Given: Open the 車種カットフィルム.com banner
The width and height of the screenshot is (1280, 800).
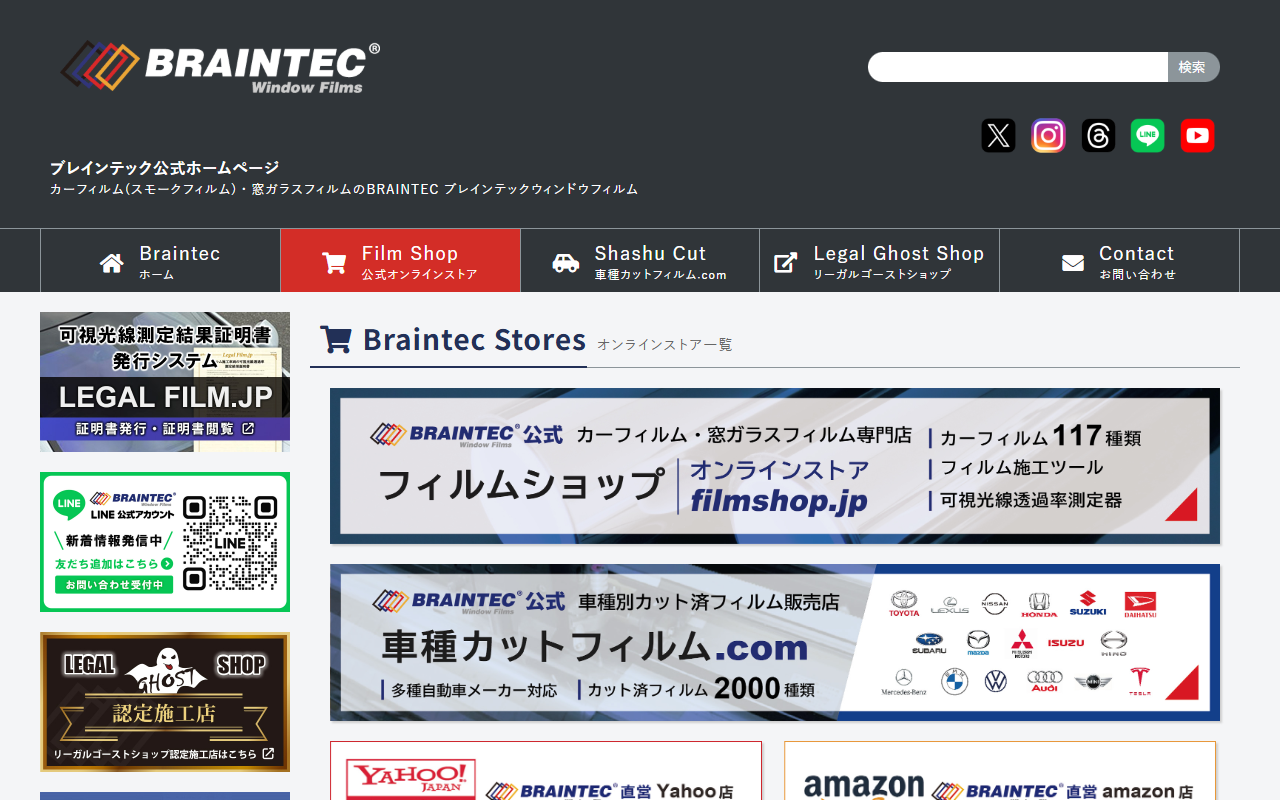Looking at the screenshot, I should point(775,642).
